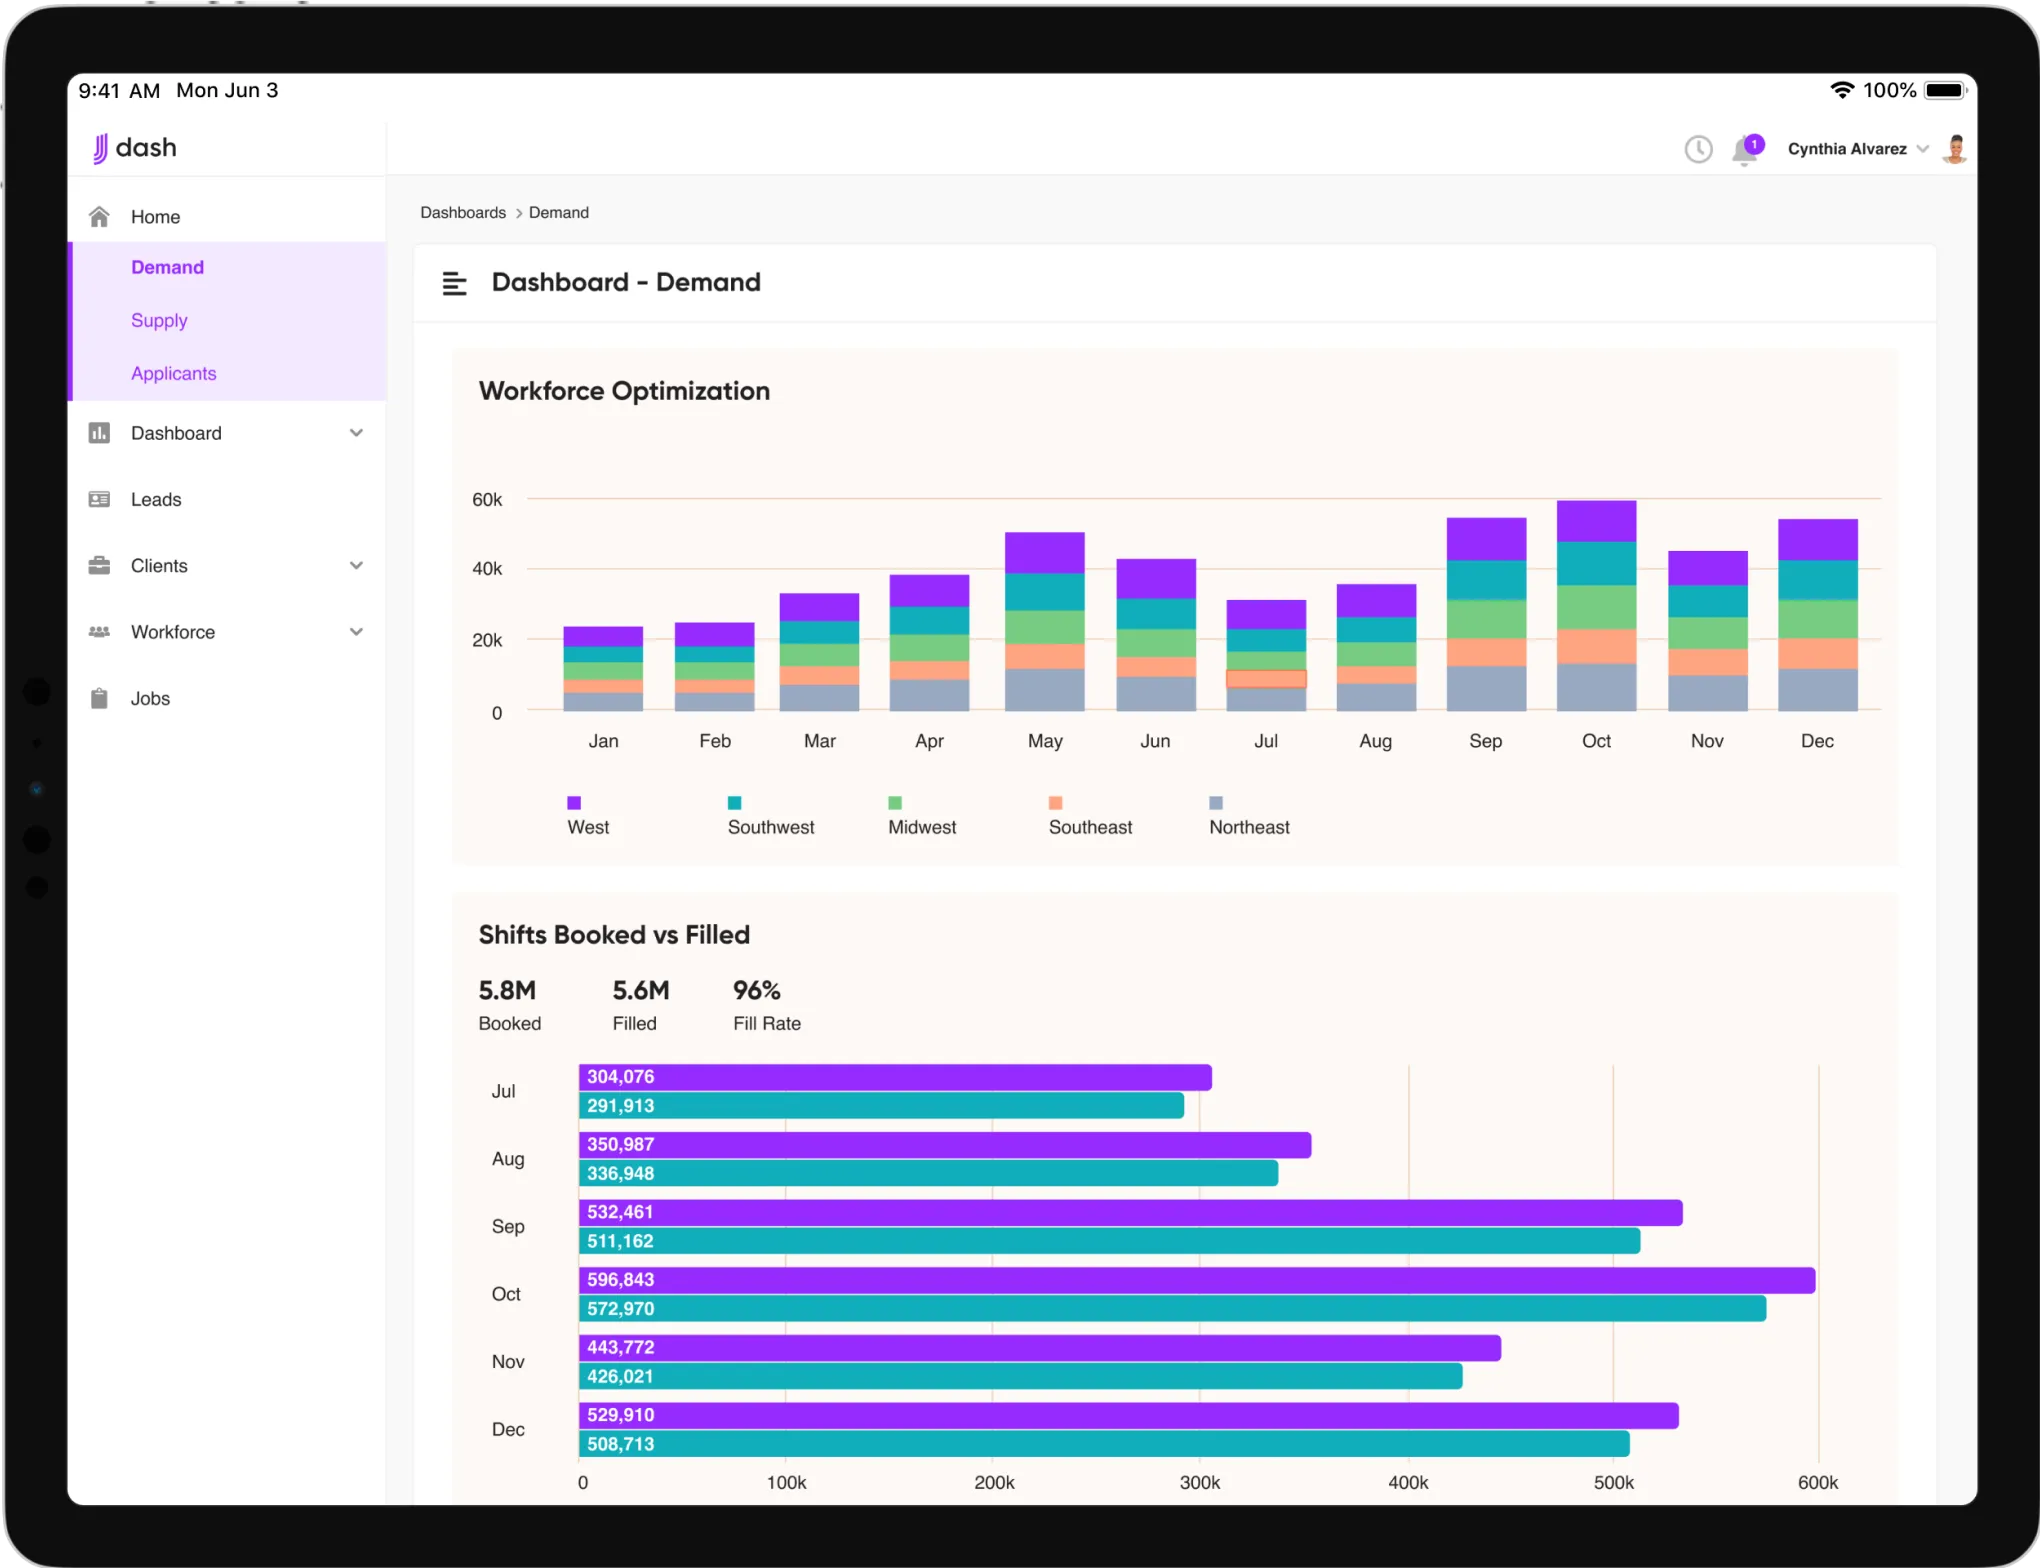
Task: Click the Clients briefcase icon
Action: click(x=100, y=565)
